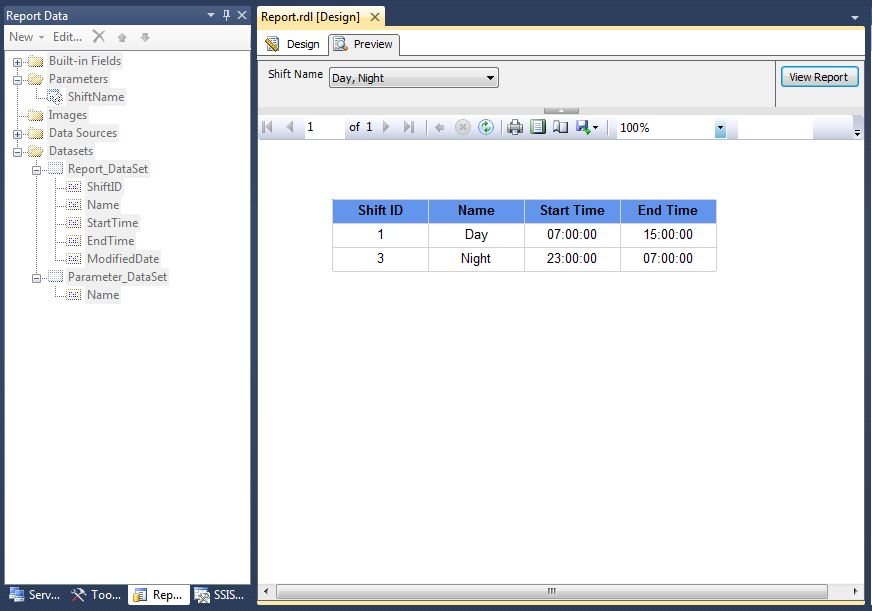Select Name field under Parameter_DataSet
This screenshot has height=611, width=872.
103,295
